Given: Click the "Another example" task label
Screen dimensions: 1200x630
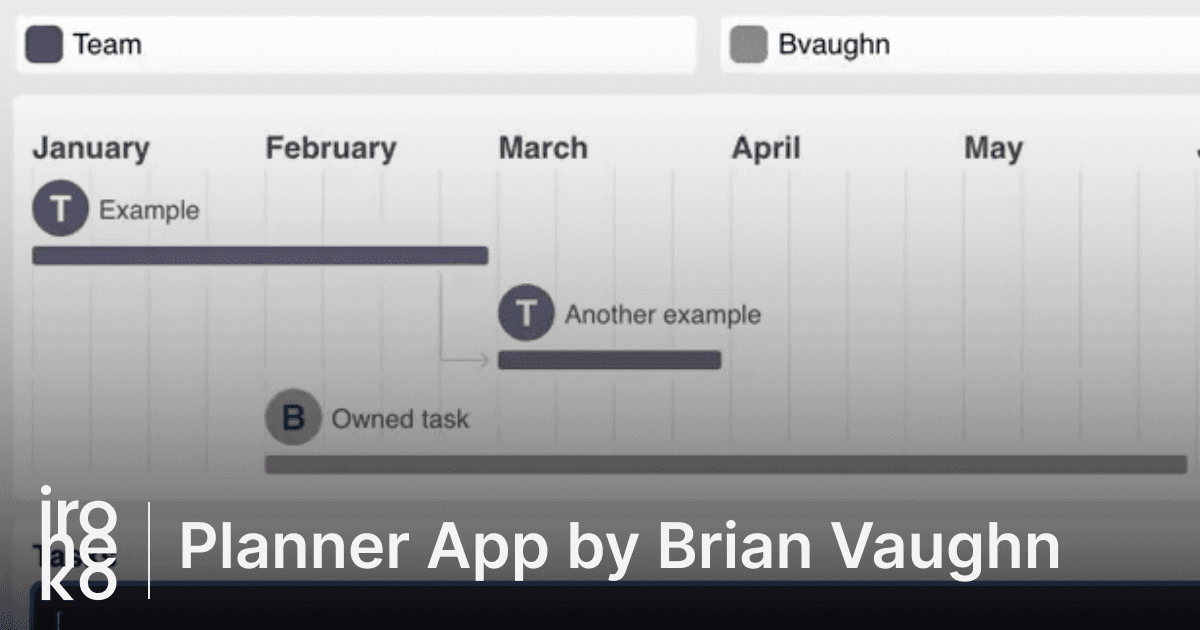Looking at the screenshot, I should (x=663, y=315).
